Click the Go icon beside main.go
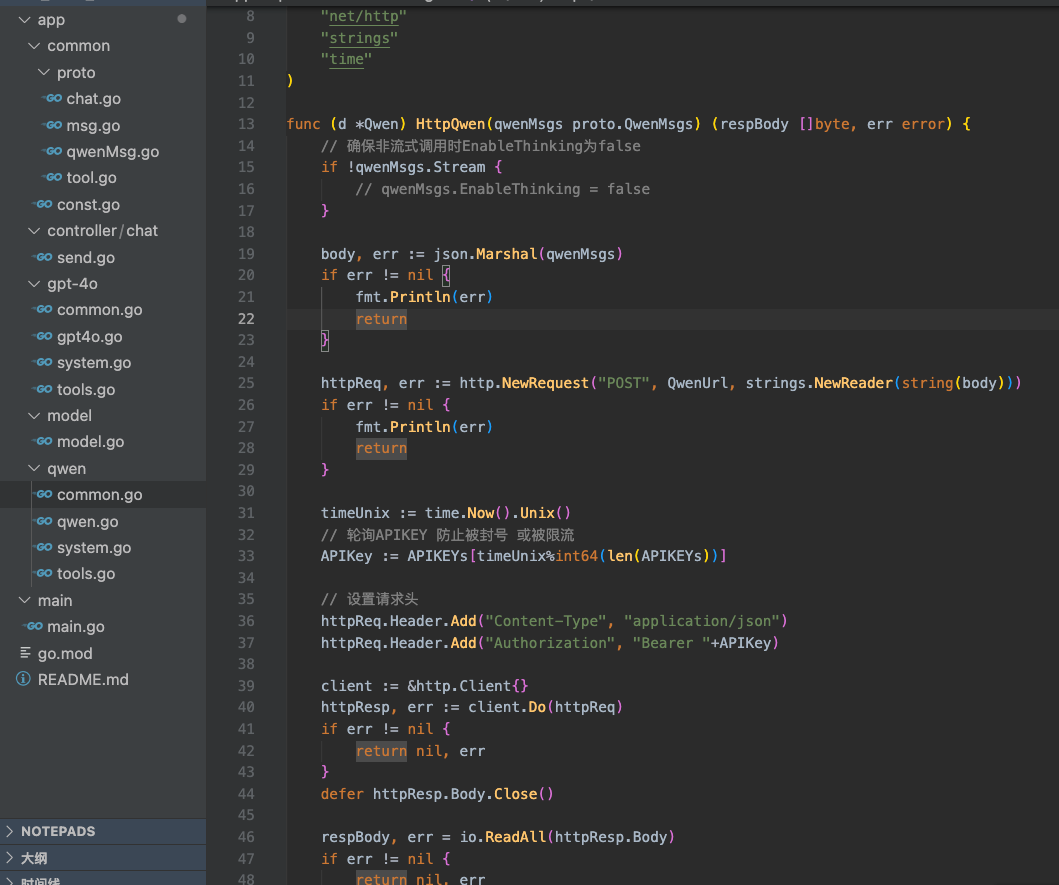The width and height of the screenshot is (1059, 885). pyautogui.click(x=34, y=627)
